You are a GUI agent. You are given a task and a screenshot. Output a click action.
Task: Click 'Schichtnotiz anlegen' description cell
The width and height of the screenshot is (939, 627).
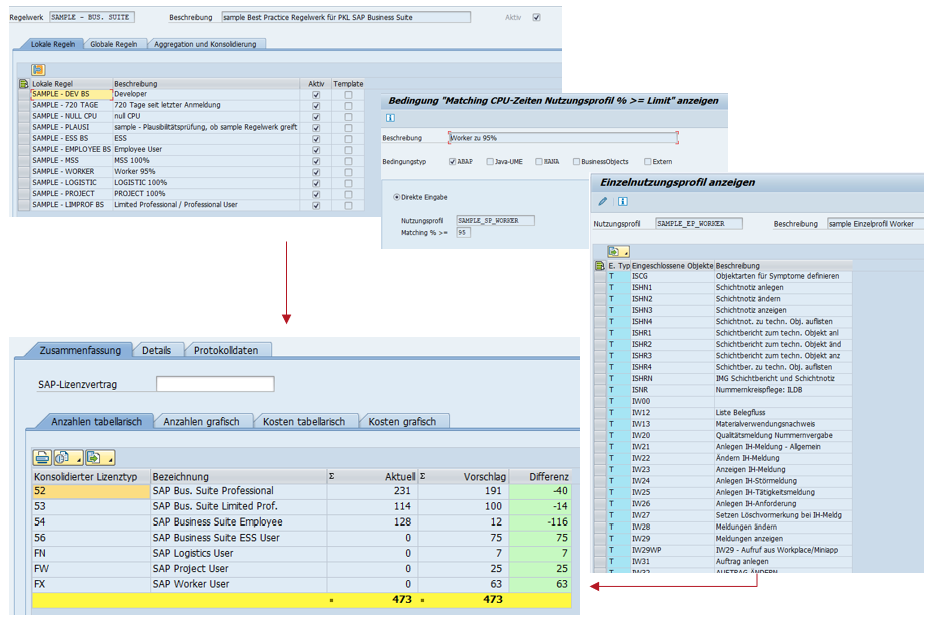pos(783,287)
